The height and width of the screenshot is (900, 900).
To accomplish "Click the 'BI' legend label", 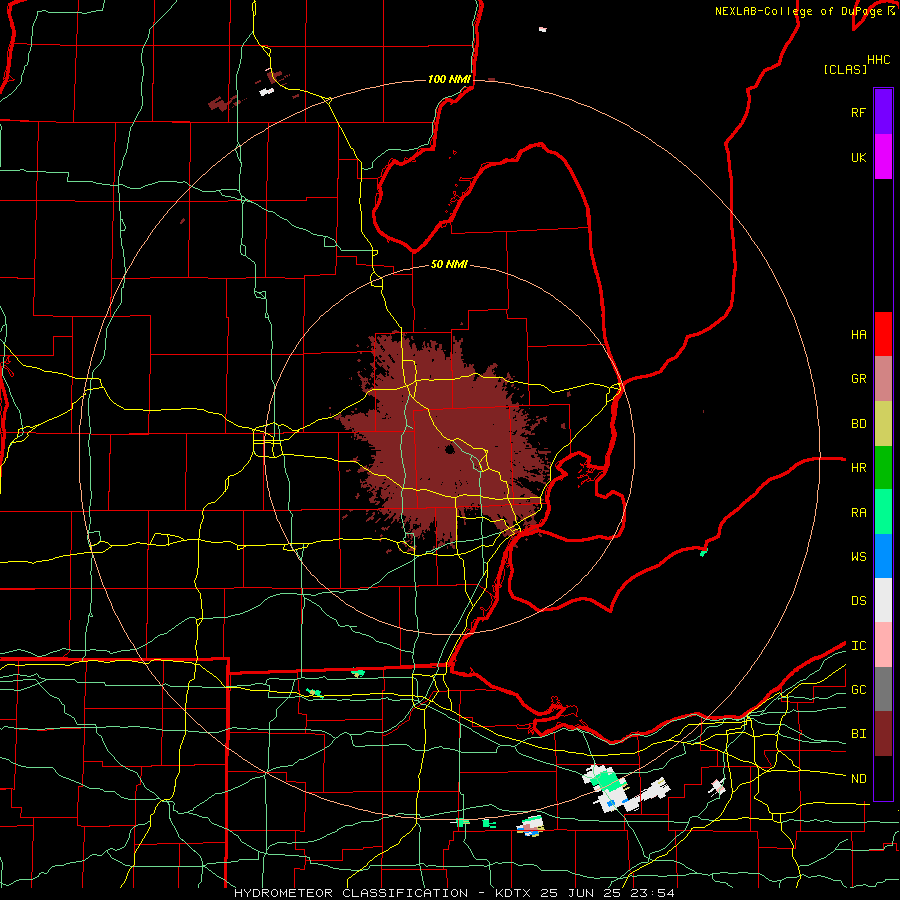I will [858, 734].
